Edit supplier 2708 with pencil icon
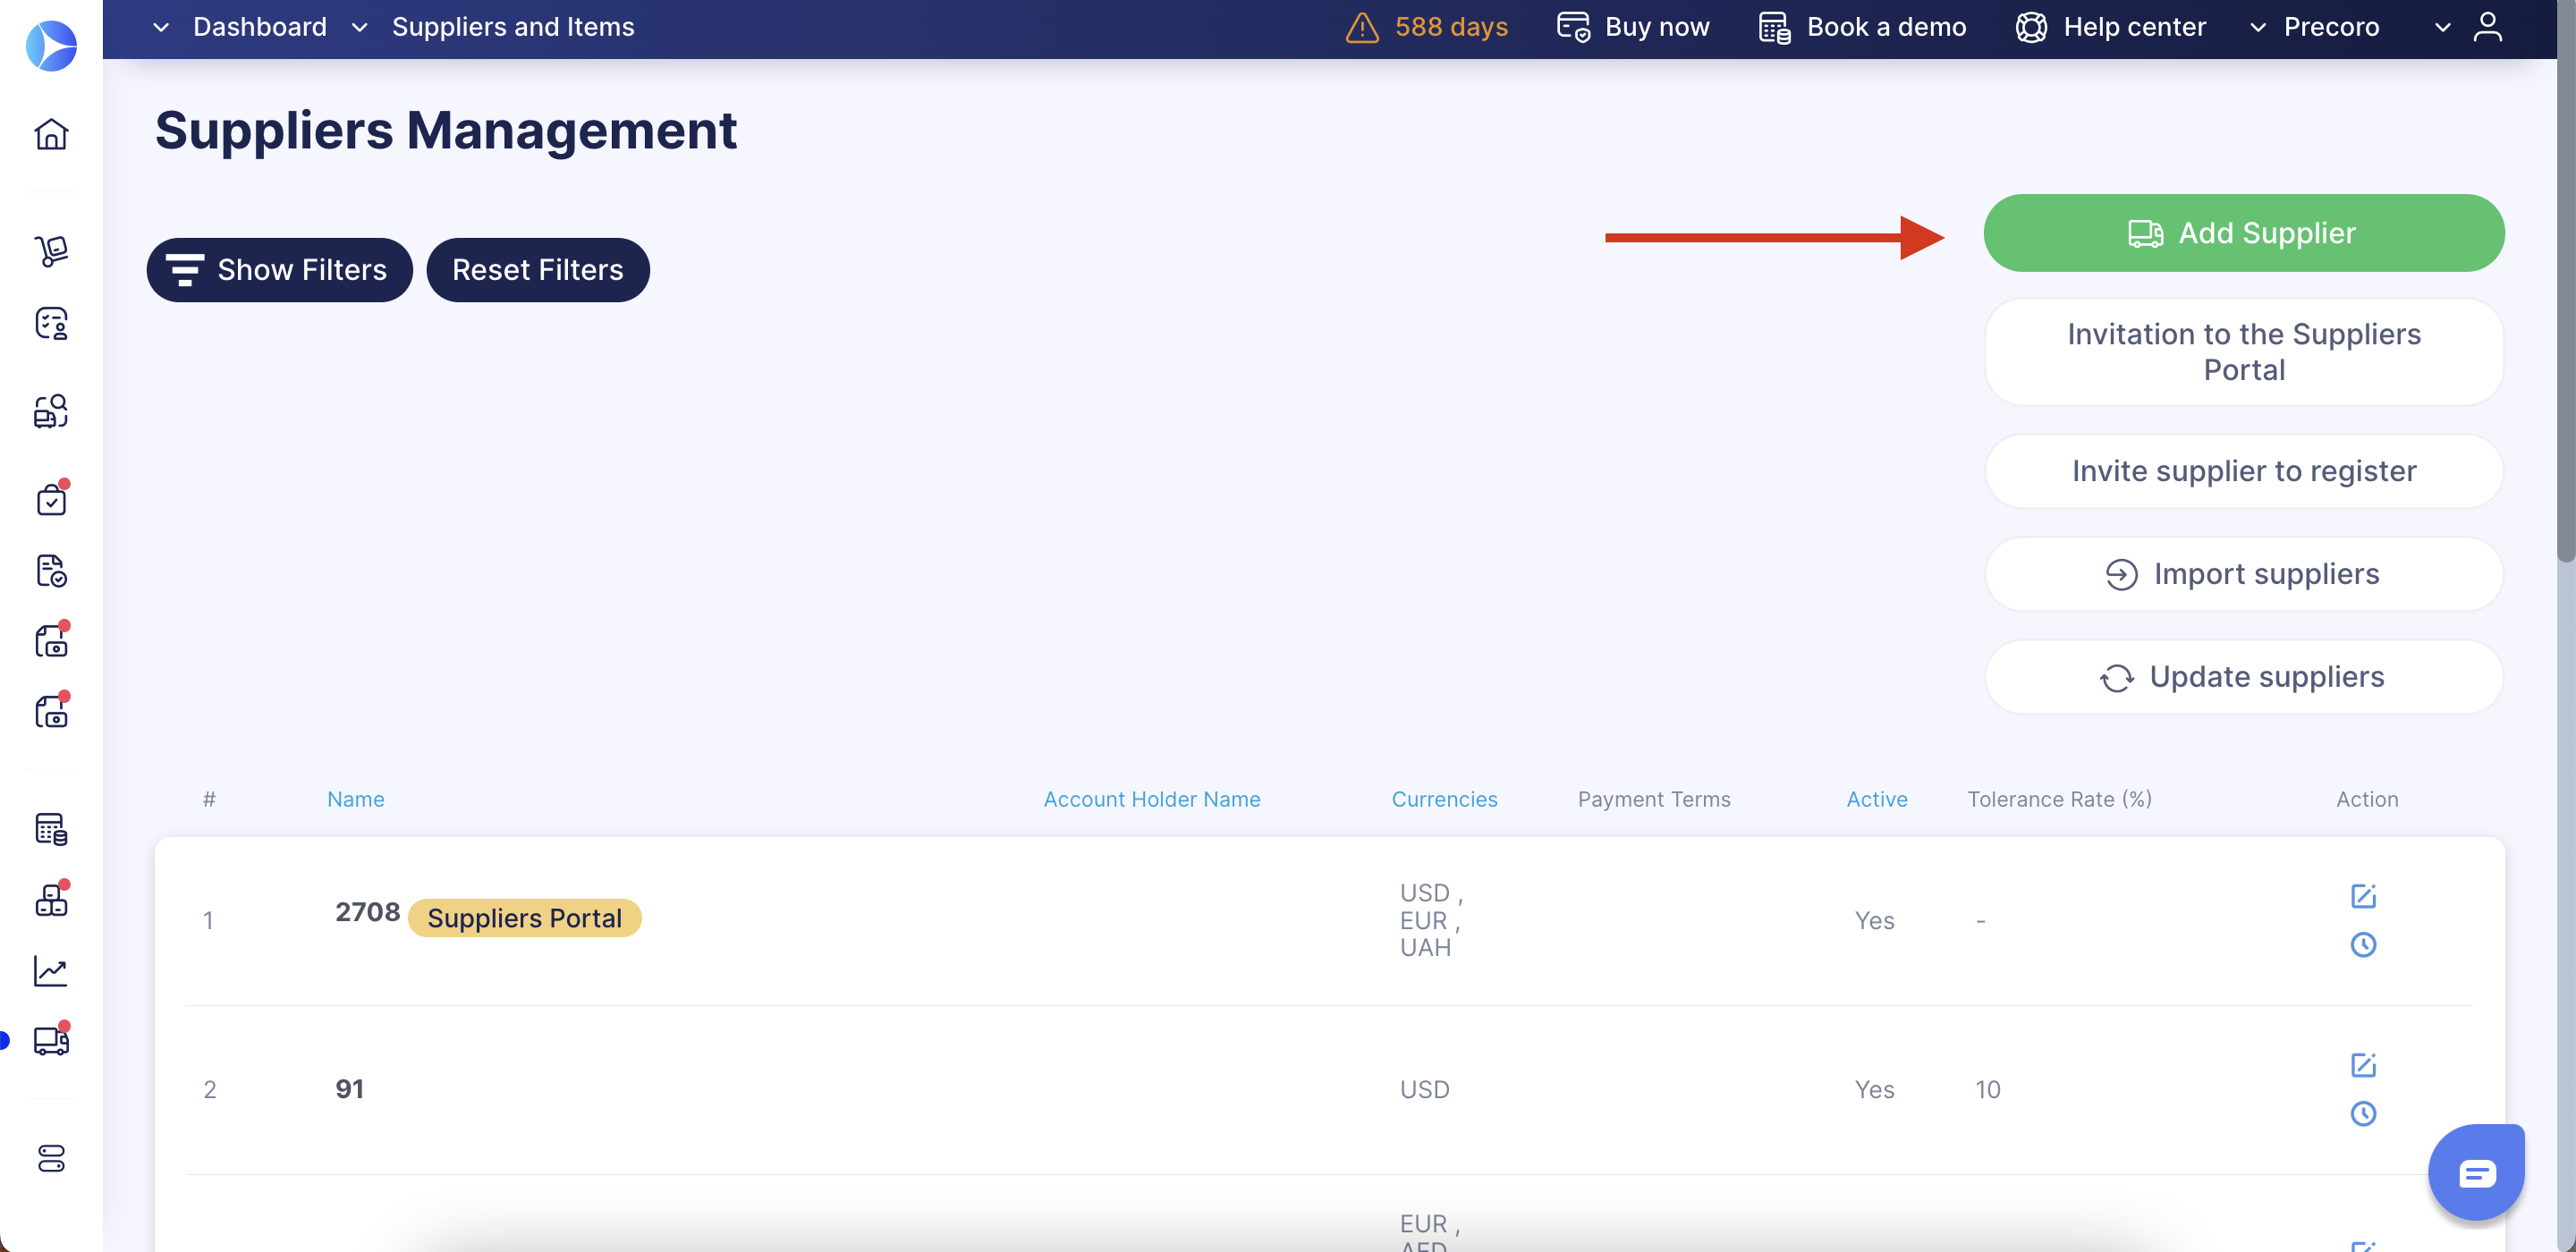The image size is (2576, 1252). click(x=2362, y=896)
